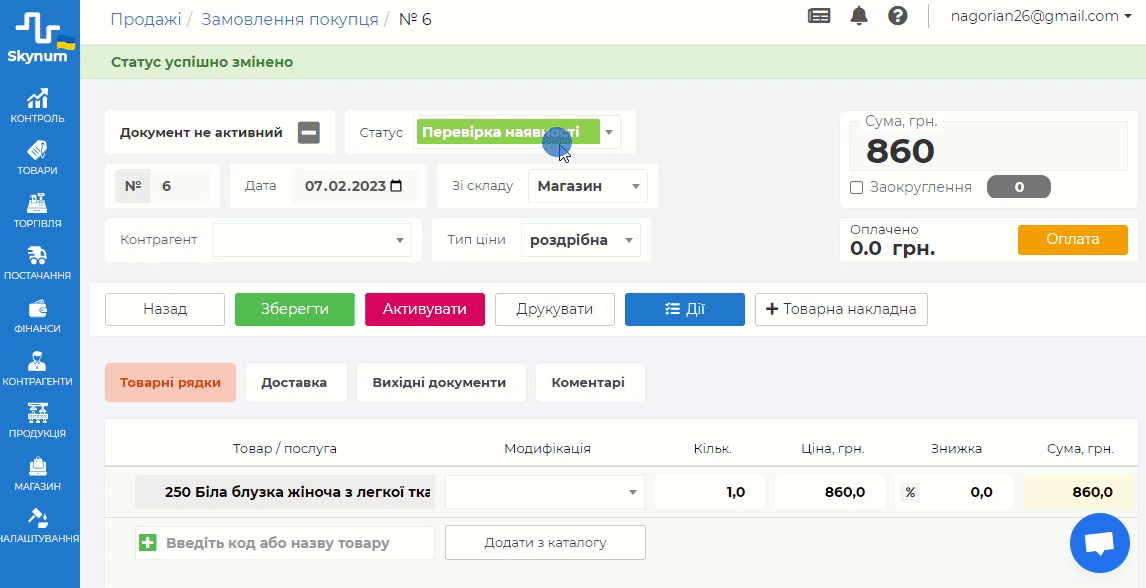Click the green Перевірка наявності status label
Image resolution: width=1146 pixels, height=588 pixels.
pos(507,133)
